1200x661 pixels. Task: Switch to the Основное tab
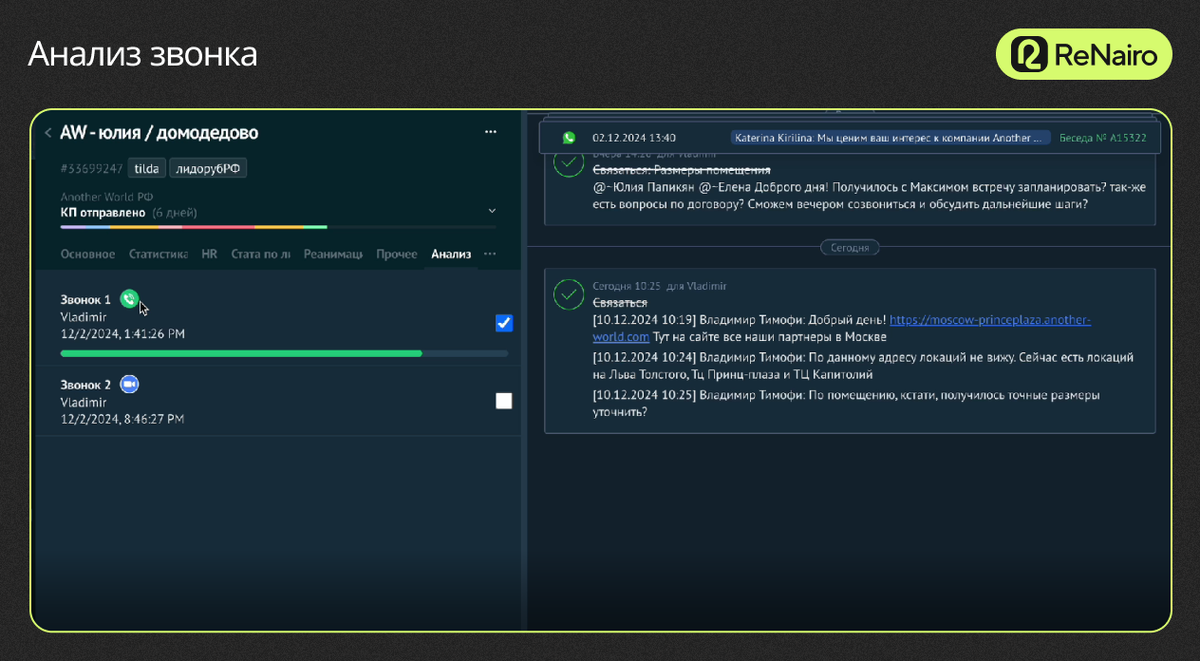(88, 254)
